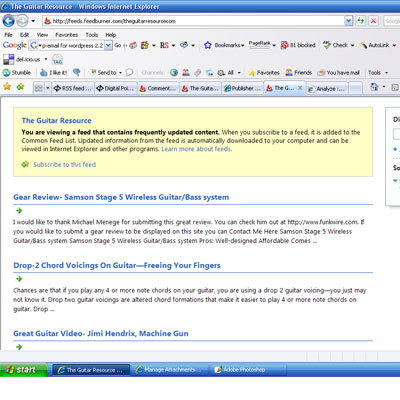Open the recent pages dropdown beside Forward
Image resolution: width=400 pixels, height=400 pixels.
[x=33, y=21]
